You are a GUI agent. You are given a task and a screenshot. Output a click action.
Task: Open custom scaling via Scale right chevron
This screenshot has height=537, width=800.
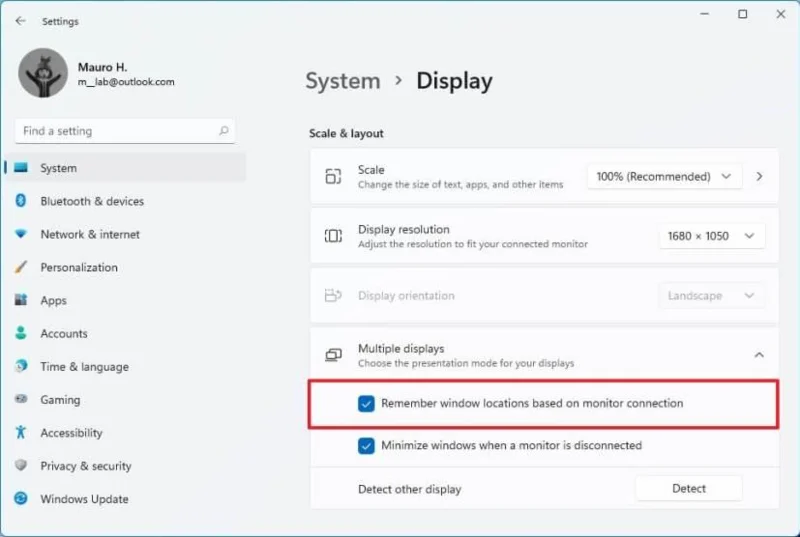759,176
